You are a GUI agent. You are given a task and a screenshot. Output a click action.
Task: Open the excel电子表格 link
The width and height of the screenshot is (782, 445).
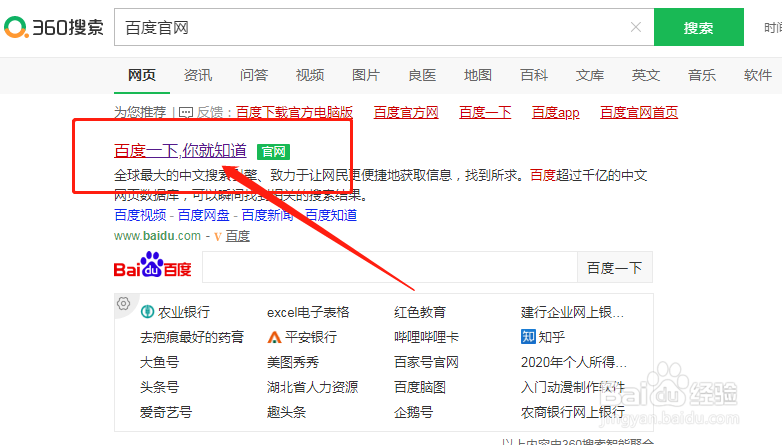click(x=308, y=312)
